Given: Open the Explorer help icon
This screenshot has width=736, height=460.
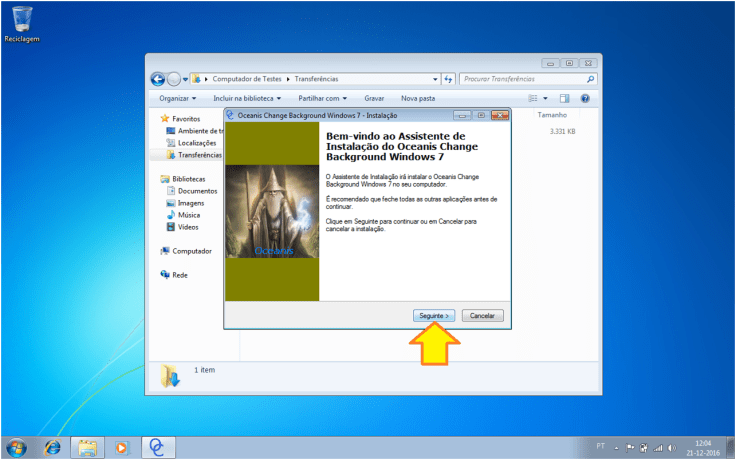Looking at the screenshot, I should pyautogui.click(x=586, y=99).
